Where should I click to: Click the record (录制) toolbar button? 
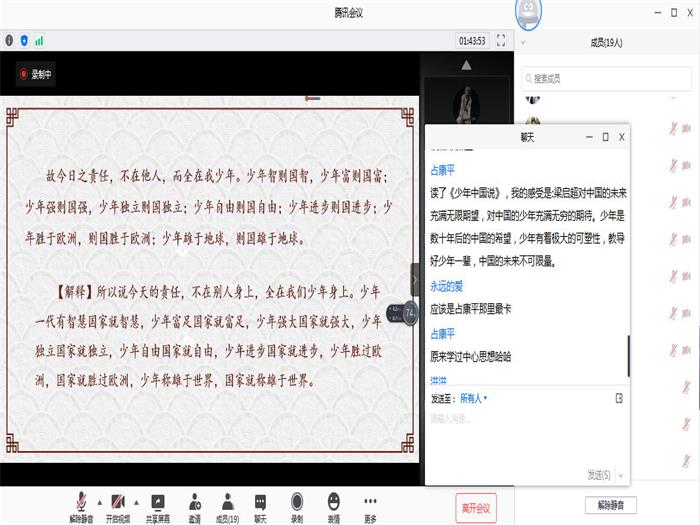pyautogui.click(x=297, y=507)
